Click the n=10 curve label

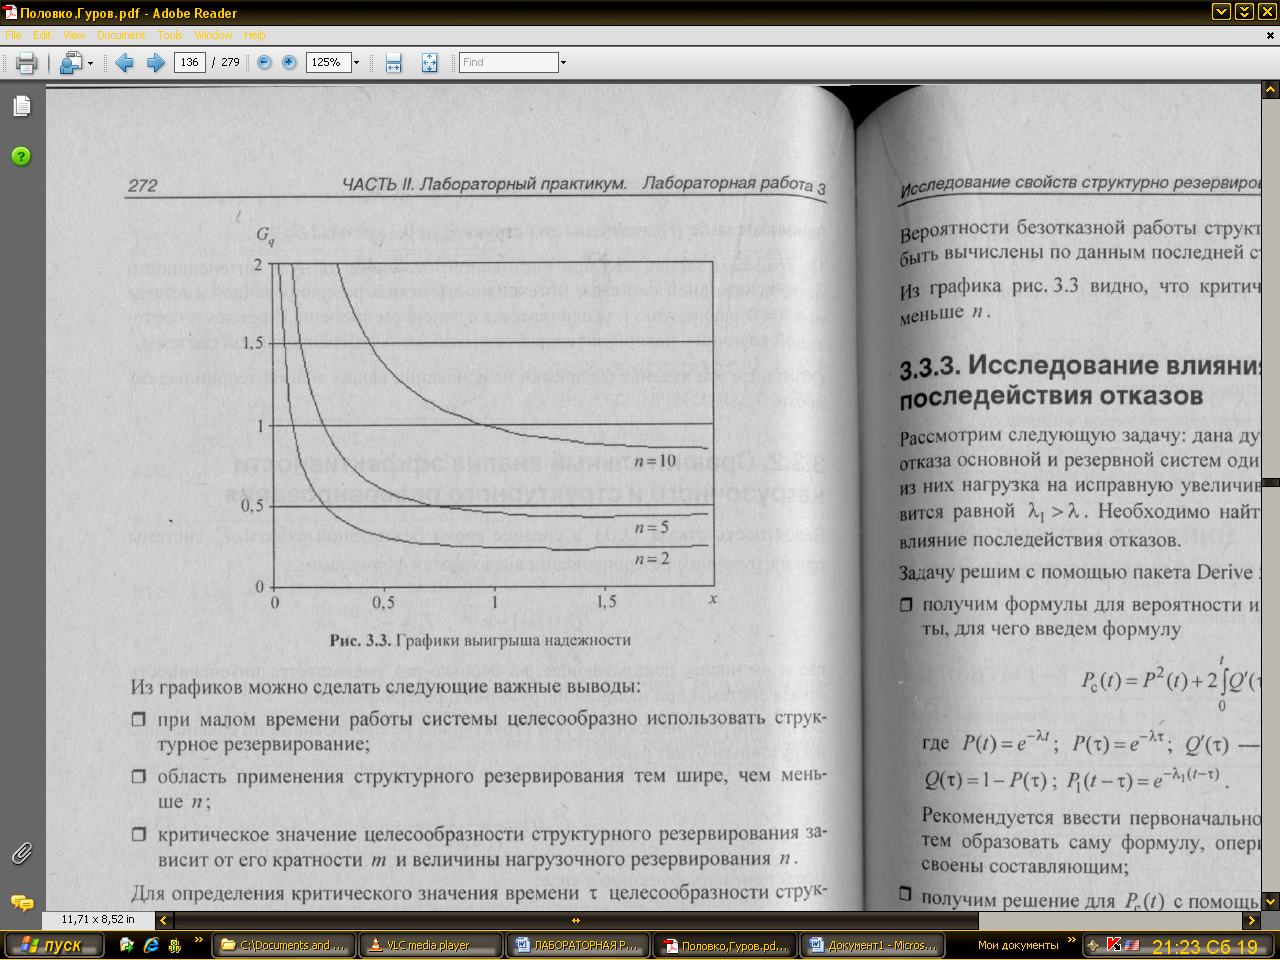(655, 461)
